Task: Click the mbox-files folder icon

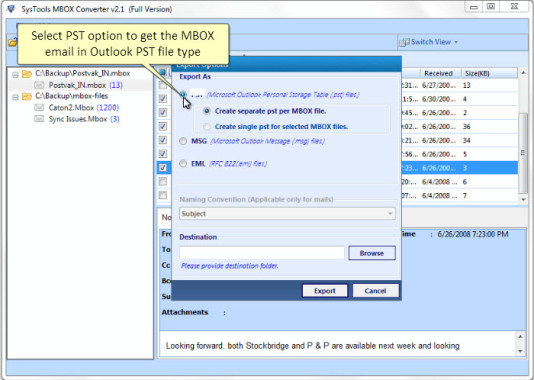Action: click(27, 96)
